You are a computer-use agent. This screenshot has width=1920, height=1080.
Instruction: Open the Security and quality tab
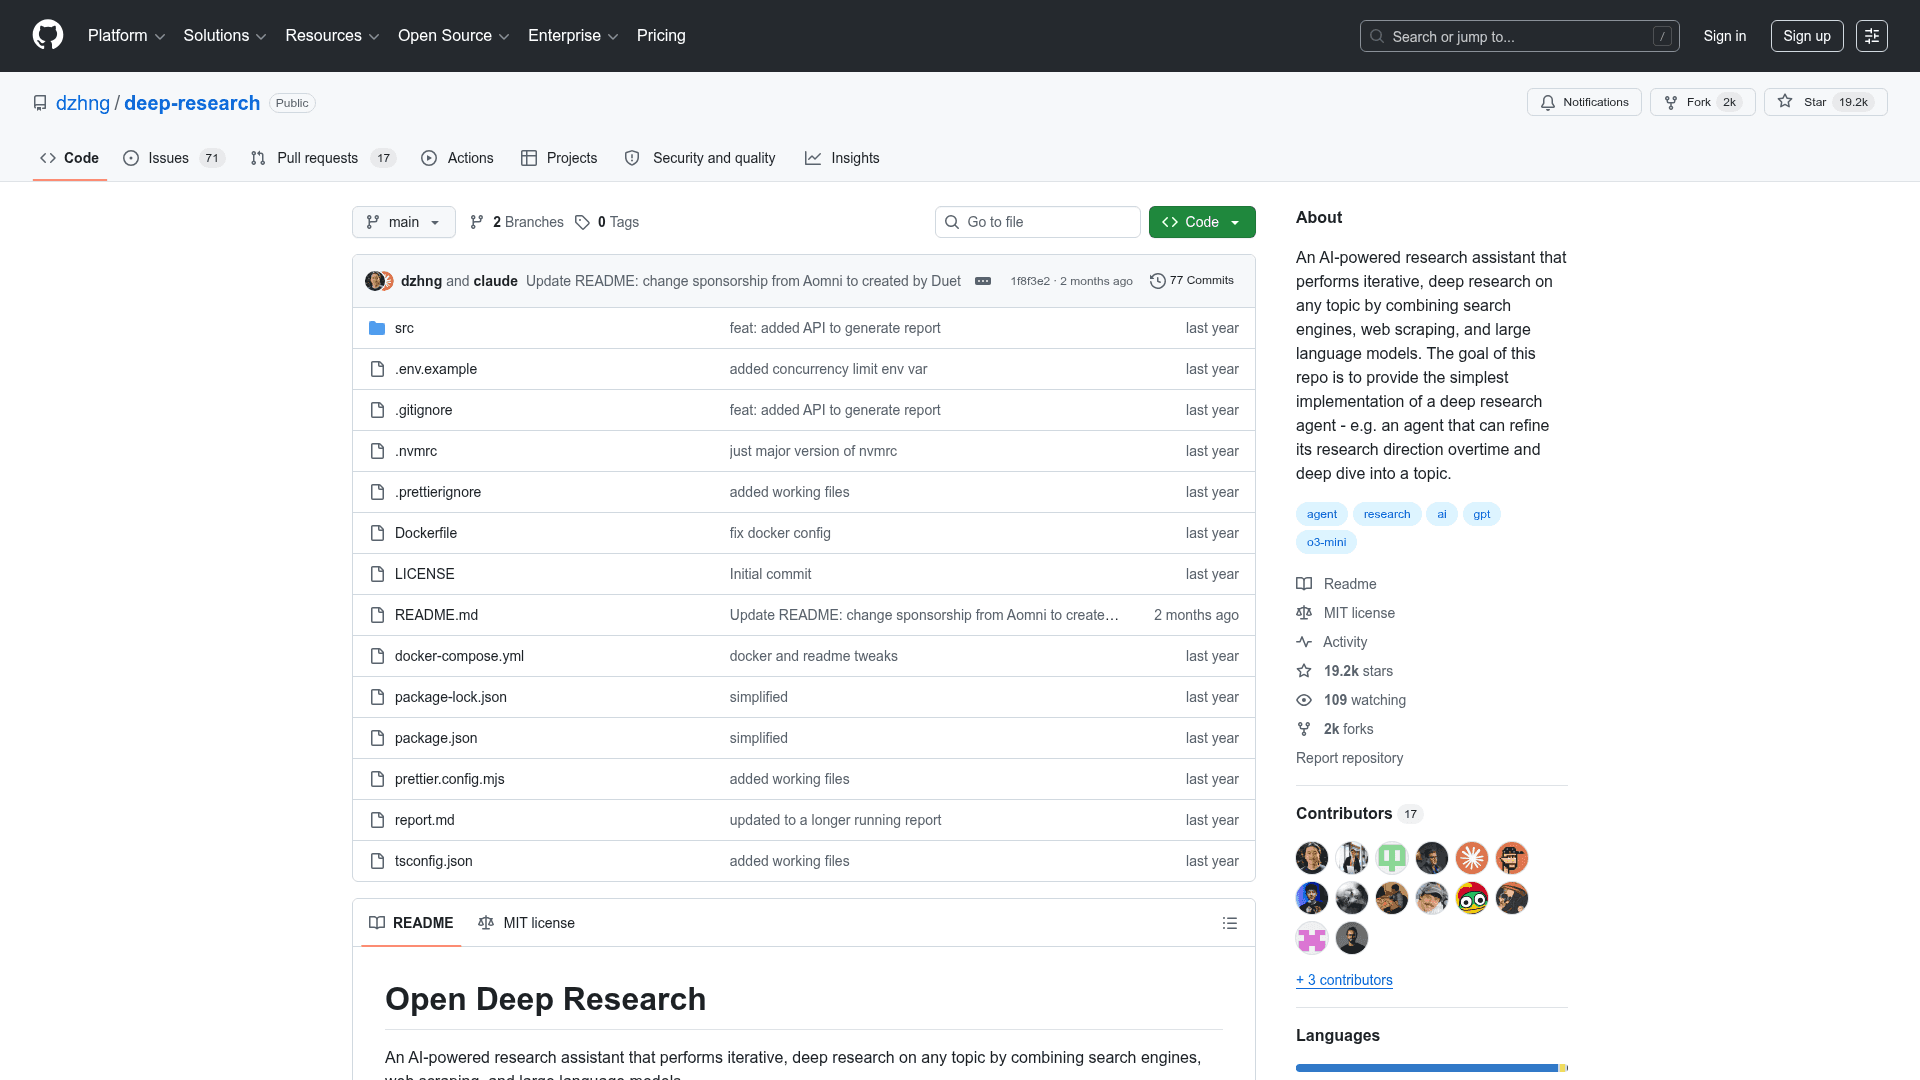[x=700, y=158]
